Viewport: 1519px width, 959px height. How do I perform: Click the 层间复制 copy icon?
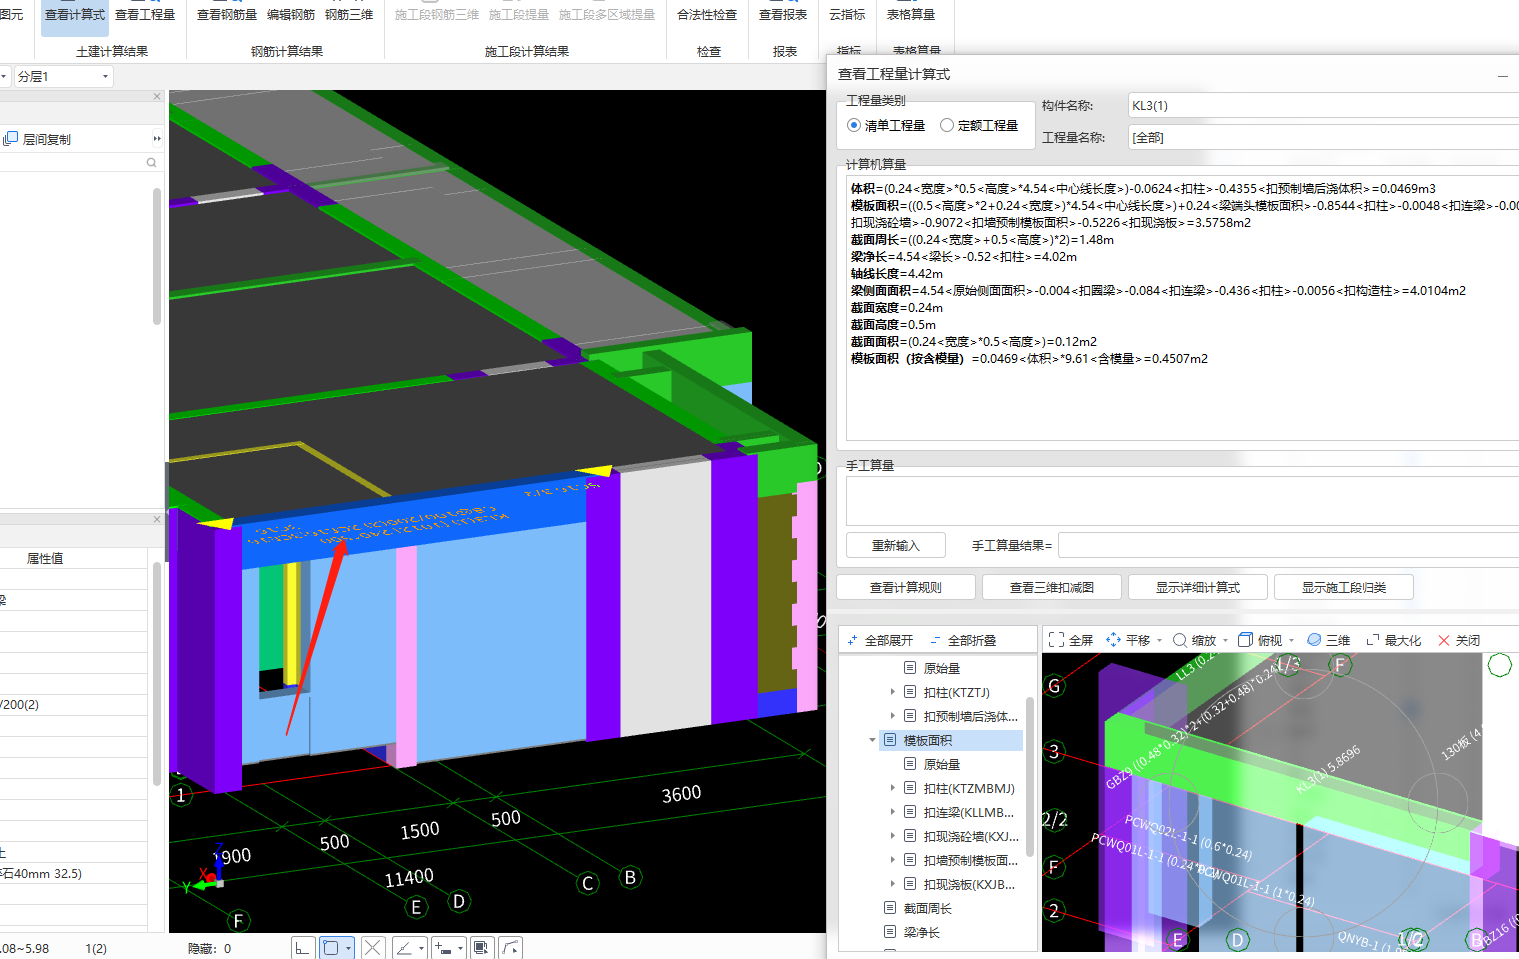10,139
